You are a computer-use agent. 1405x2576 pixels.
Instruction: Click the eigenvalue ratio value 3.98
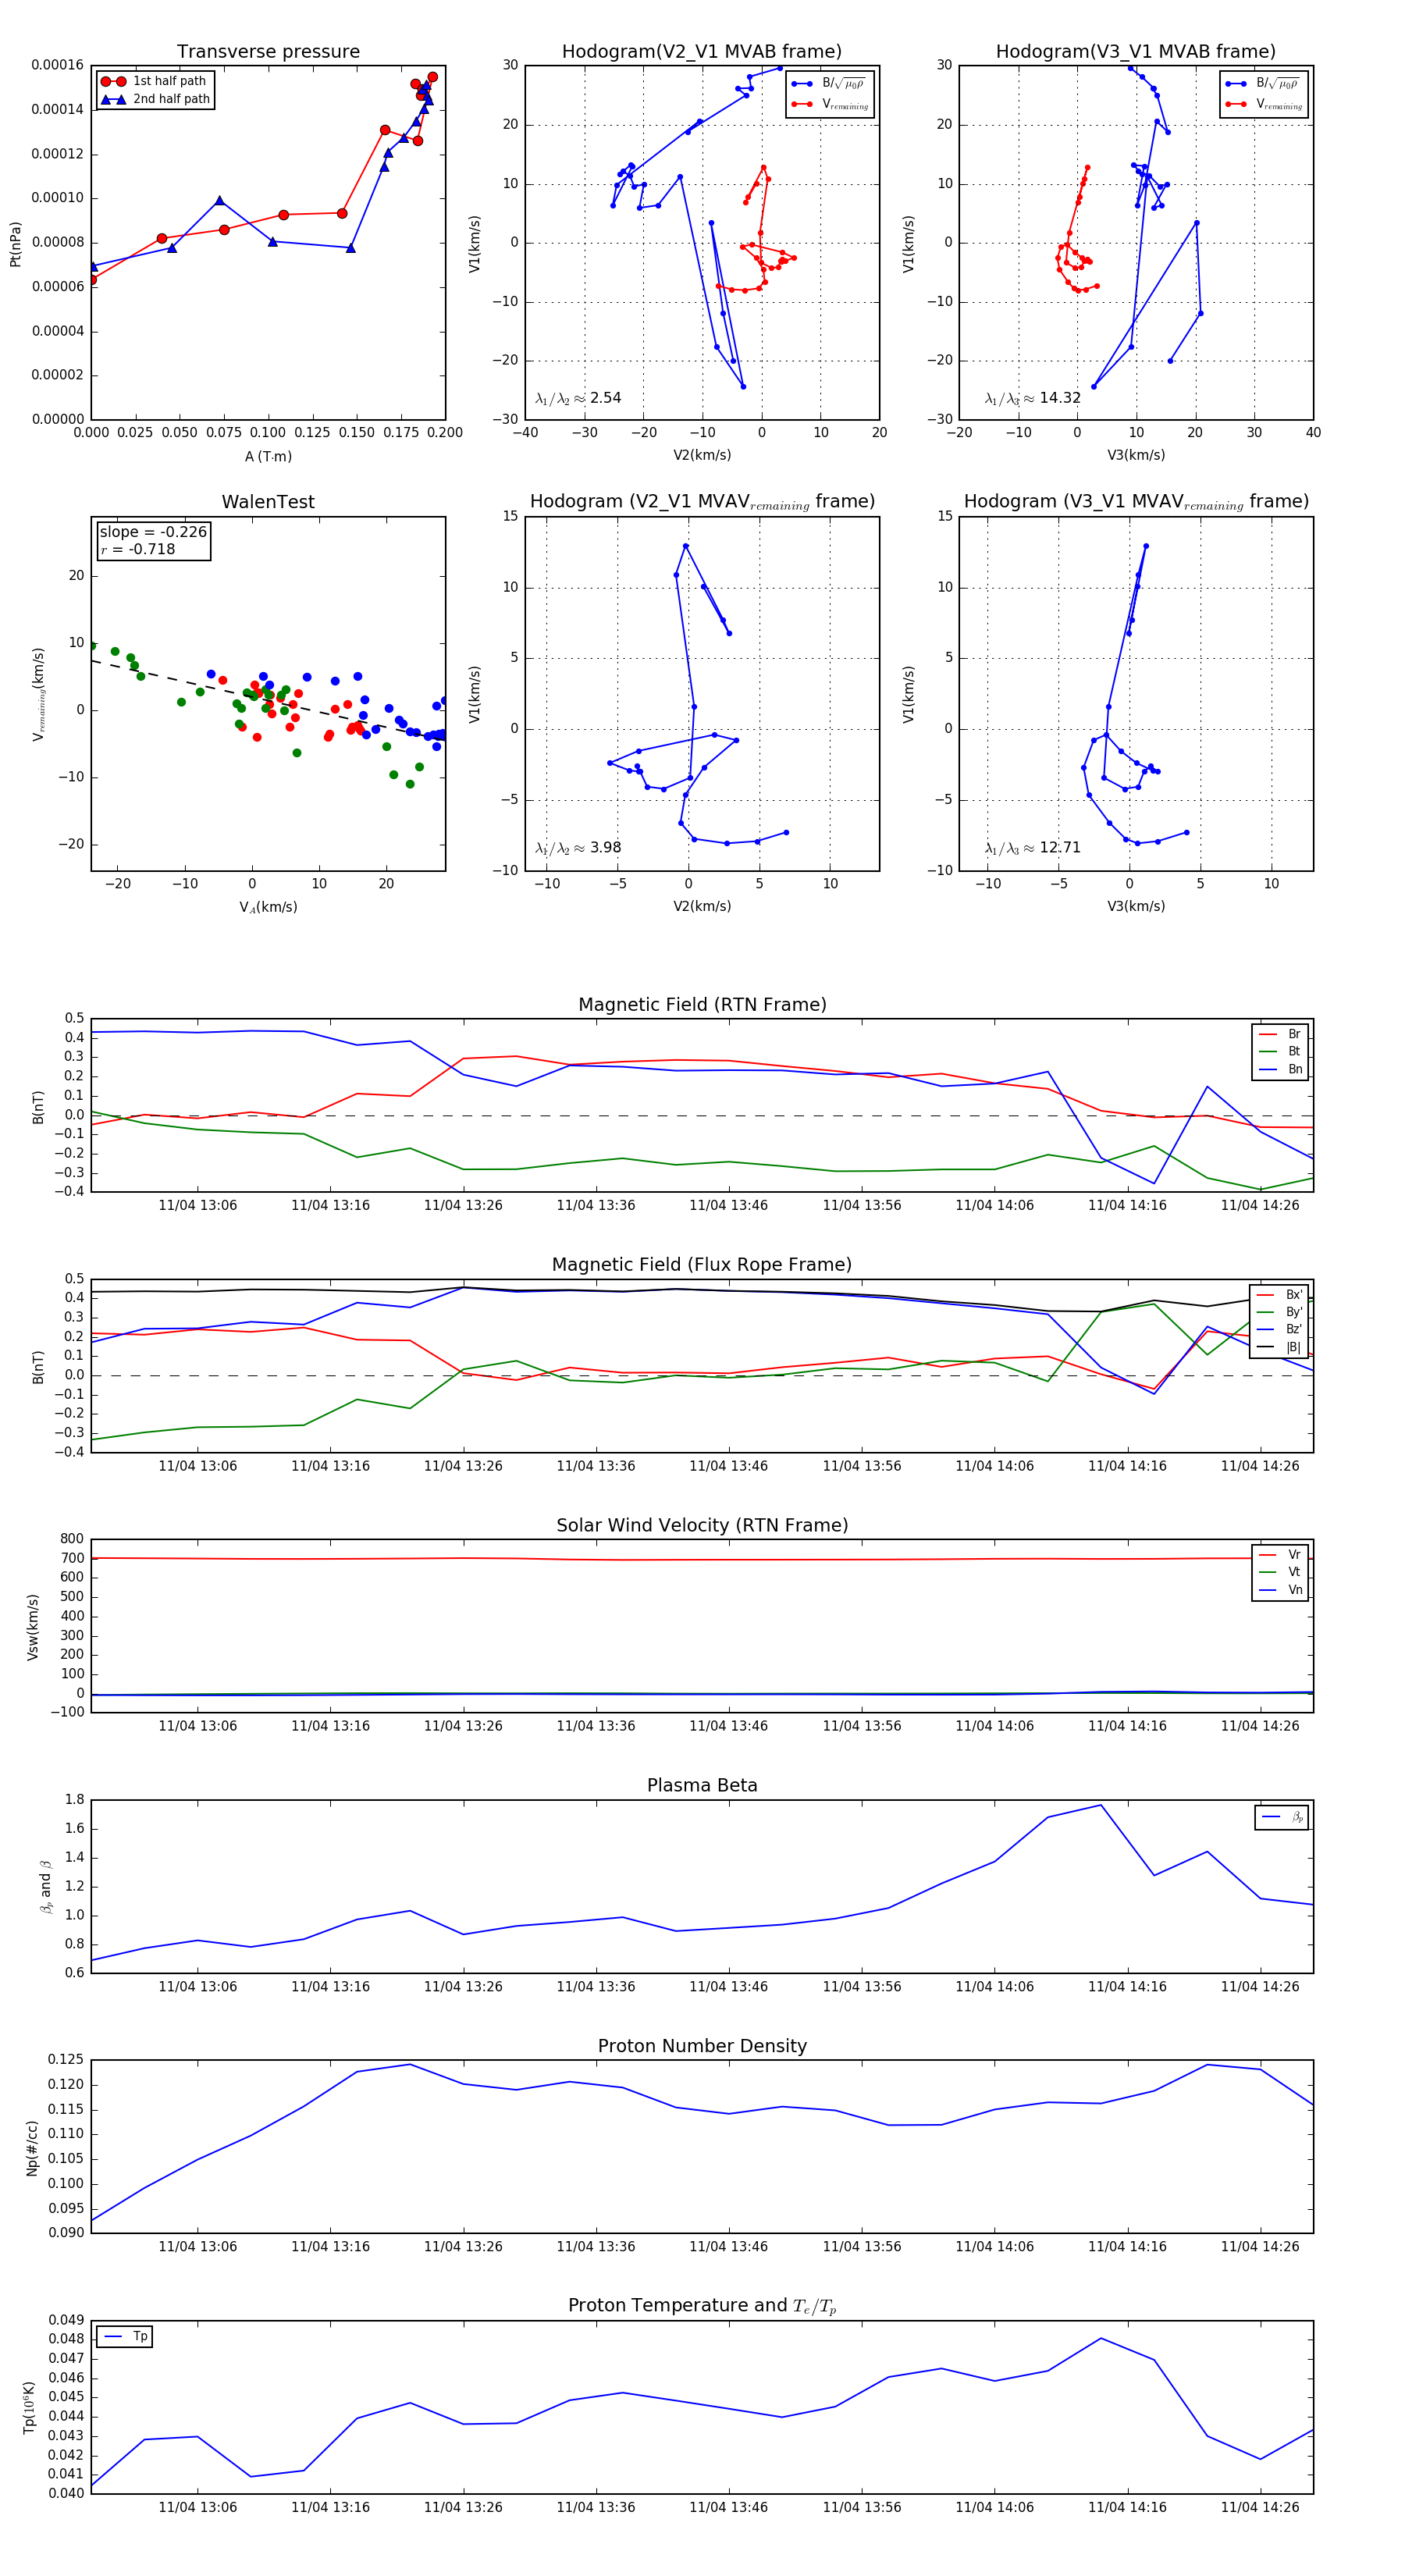coord(606,848)
